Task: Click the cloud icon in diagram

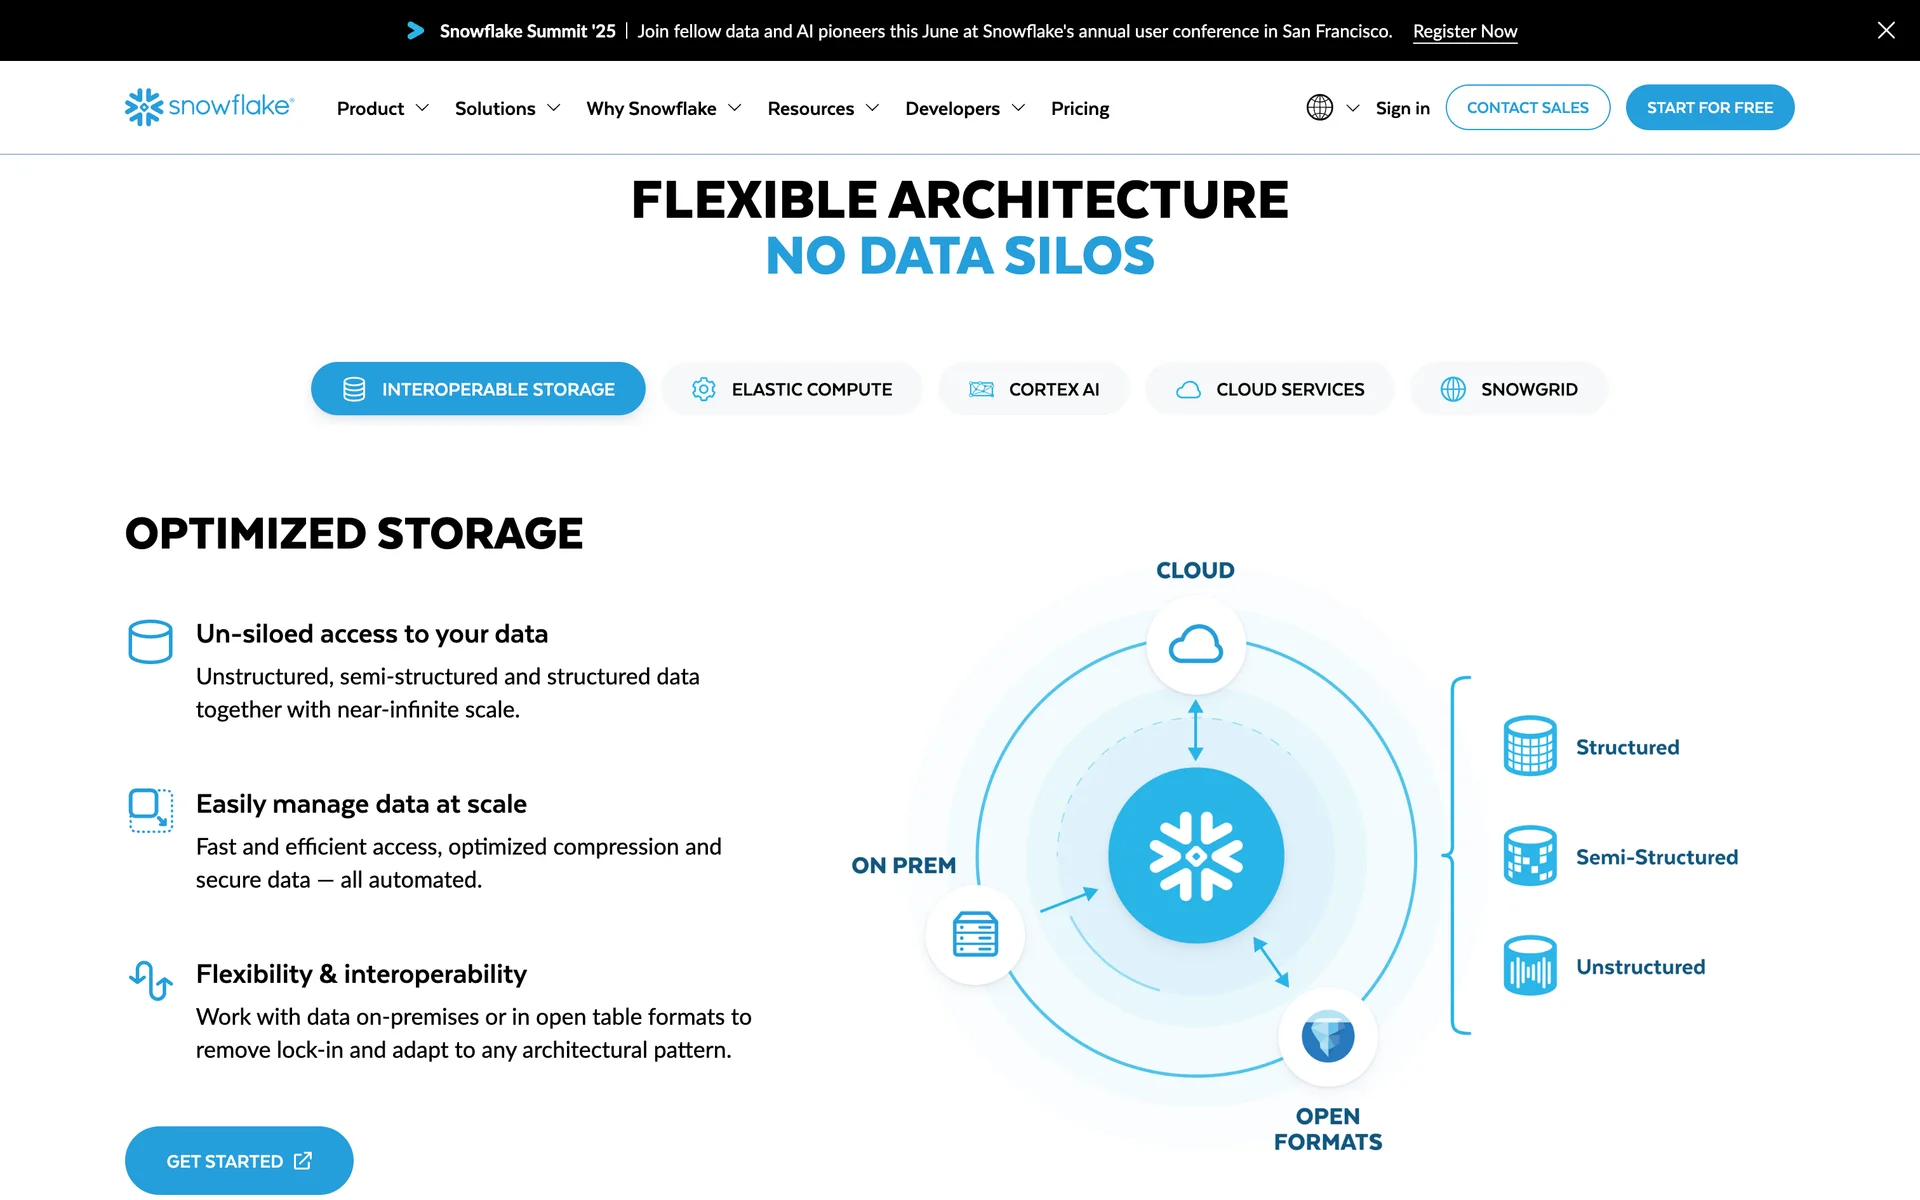Action: point(1195,645)
